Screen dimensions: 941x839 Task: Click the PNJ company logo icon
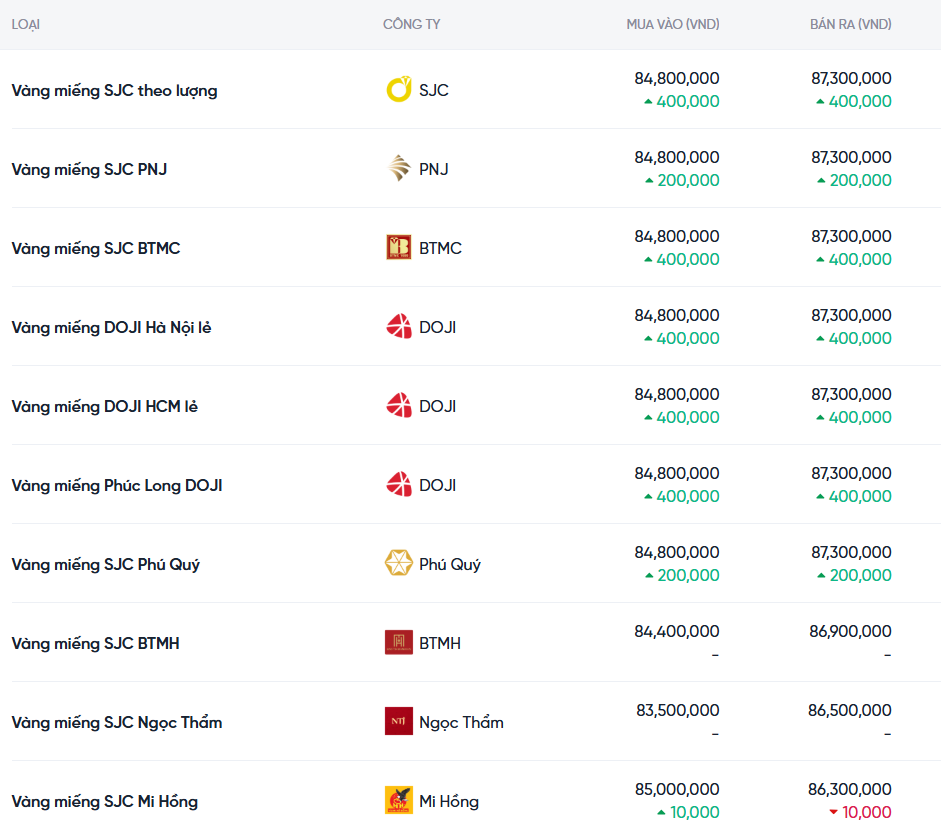point(399,169)
